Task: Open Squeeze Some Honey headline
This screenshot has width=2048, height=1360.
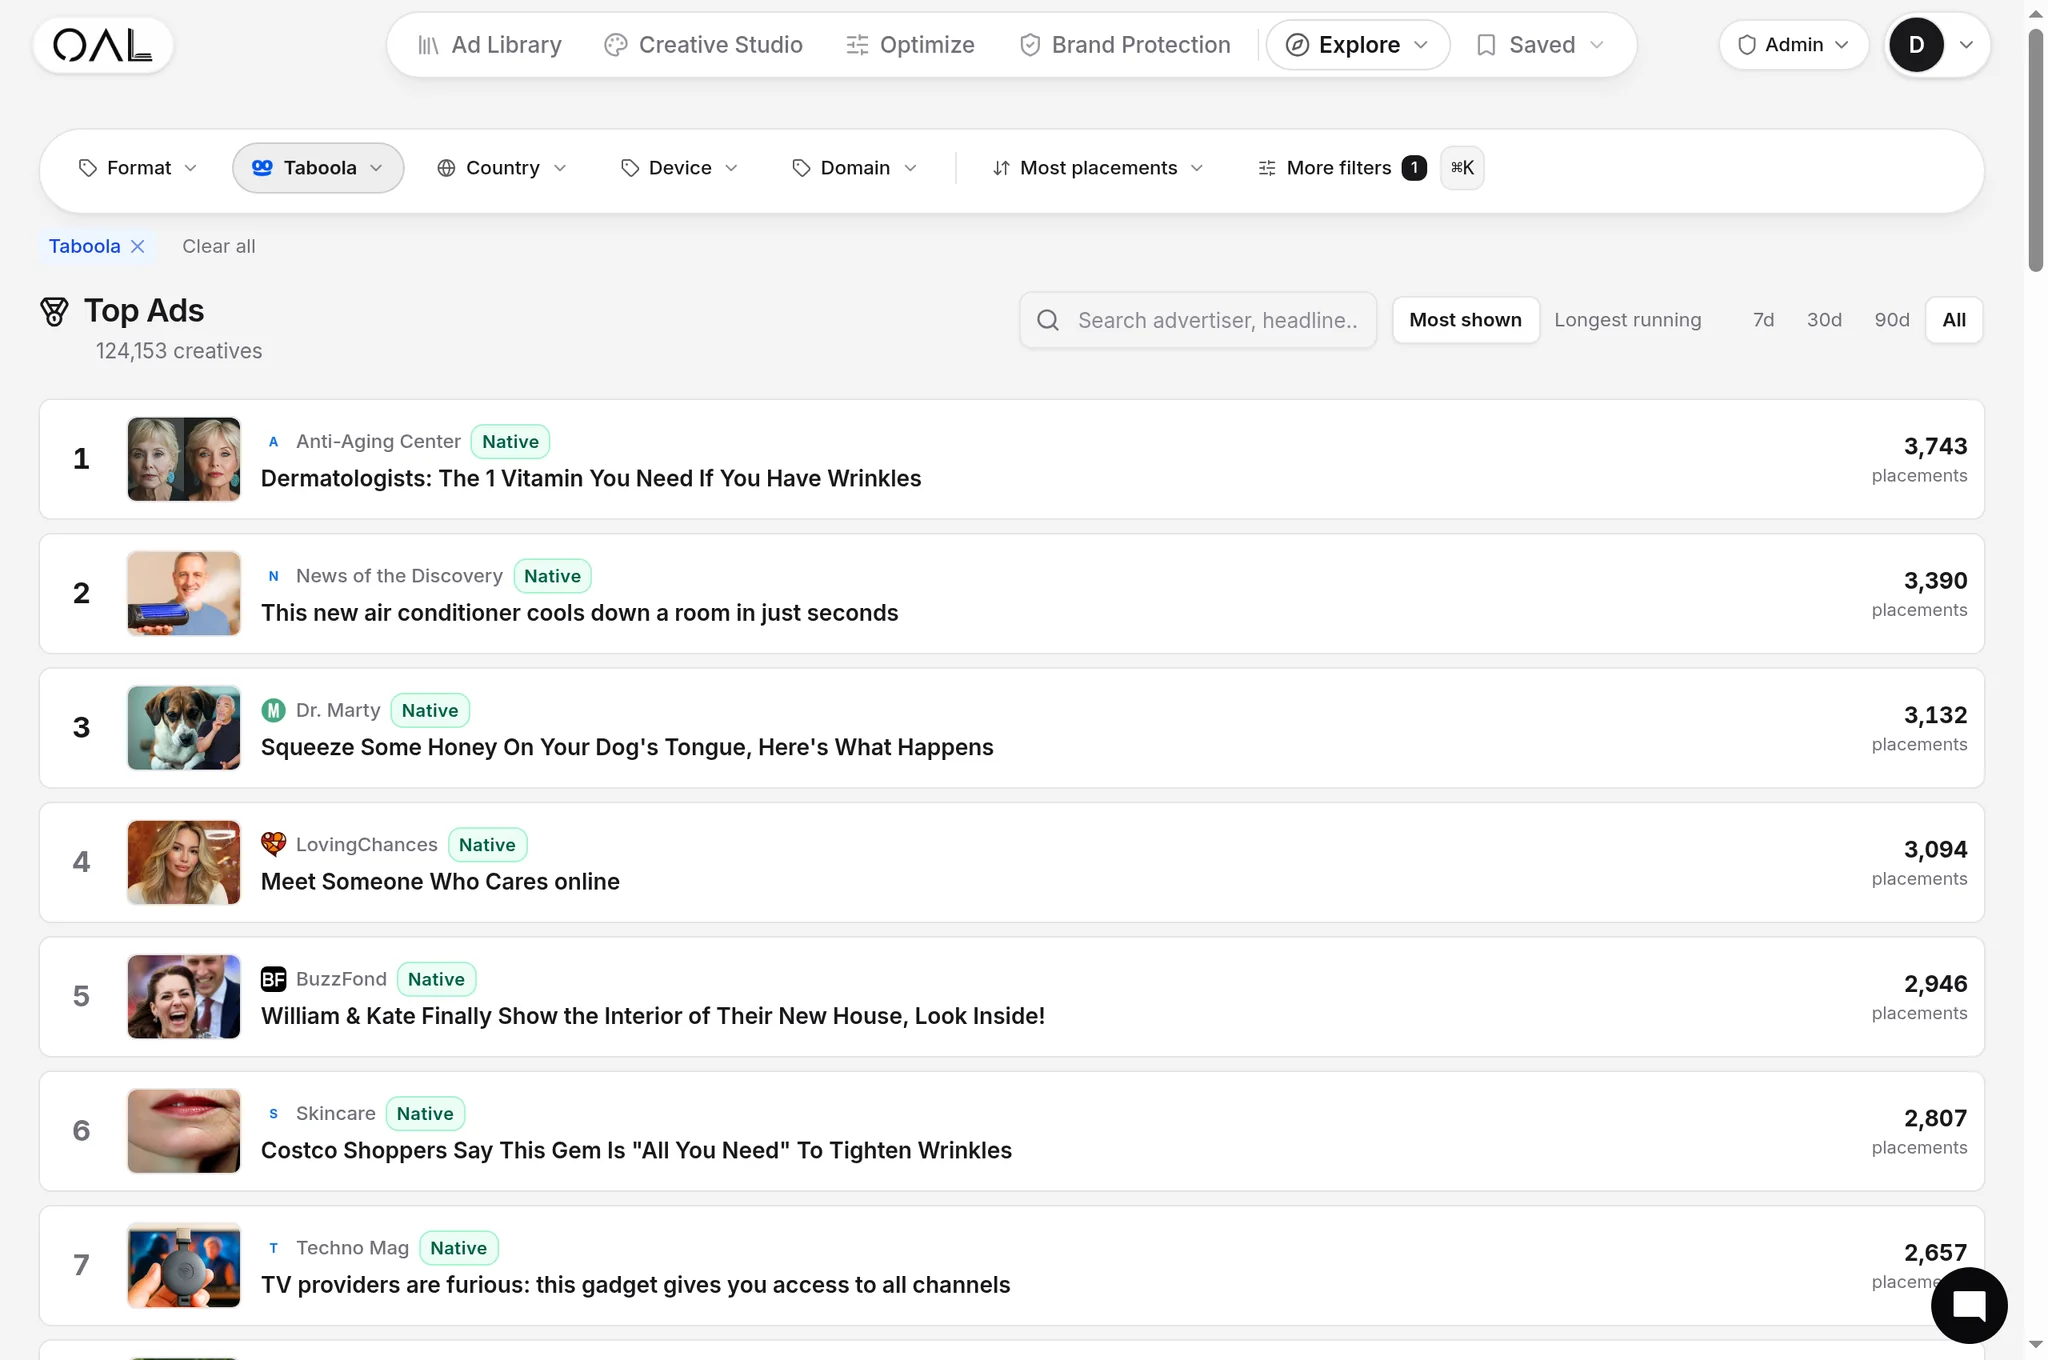Action: click(x=627, y=747)
